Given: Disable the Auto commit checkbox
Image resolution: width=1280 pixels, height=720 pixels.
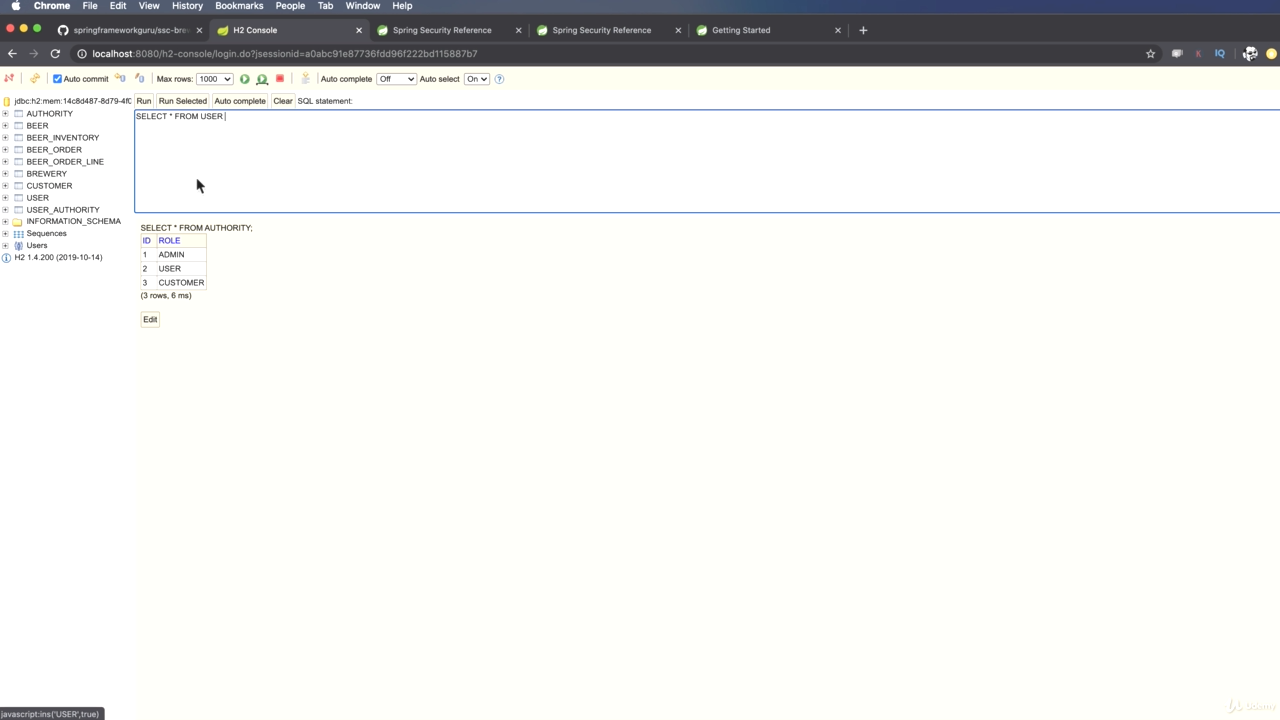Looking at the screenshot, I should point(57,79).
